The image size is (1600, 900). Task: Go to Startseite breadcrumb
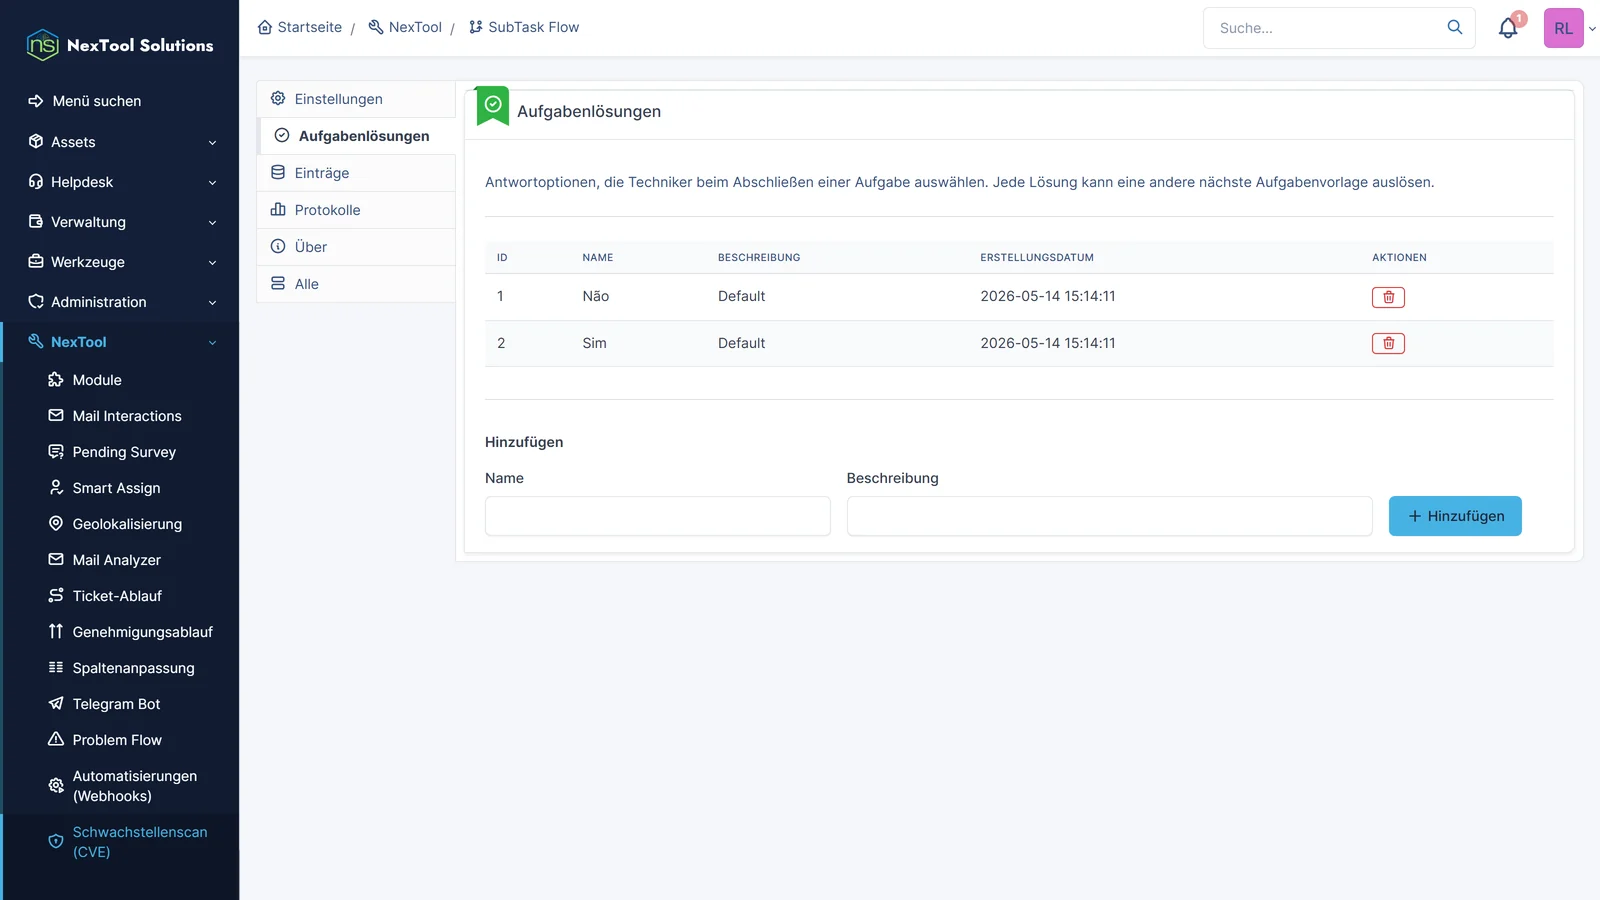300,27
